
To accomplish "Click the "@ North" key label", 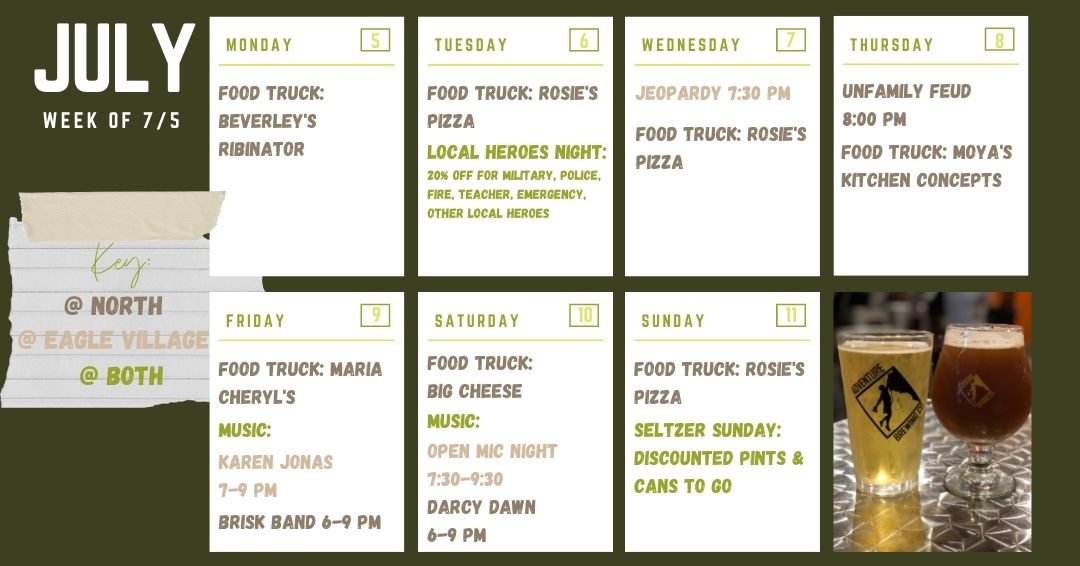I will click(112, 306).
